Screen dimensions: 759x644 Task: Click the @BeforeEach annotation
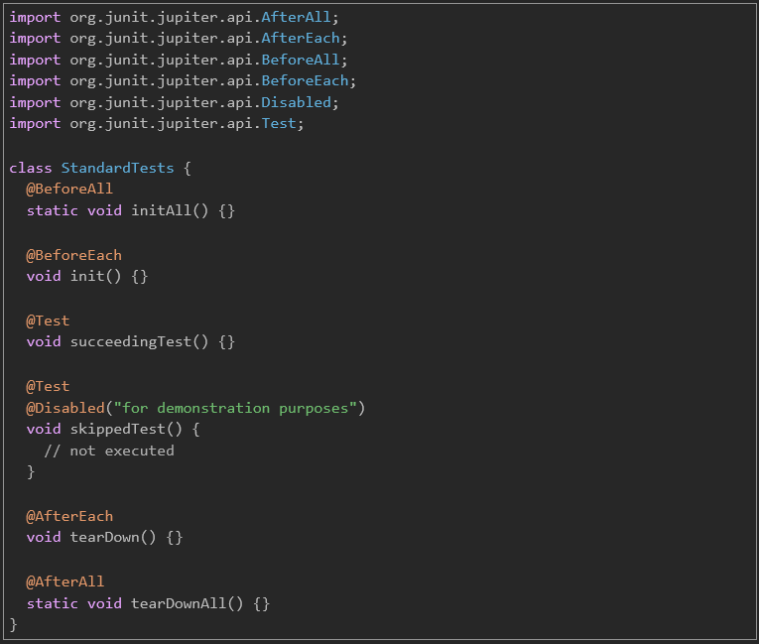point(74,255)
